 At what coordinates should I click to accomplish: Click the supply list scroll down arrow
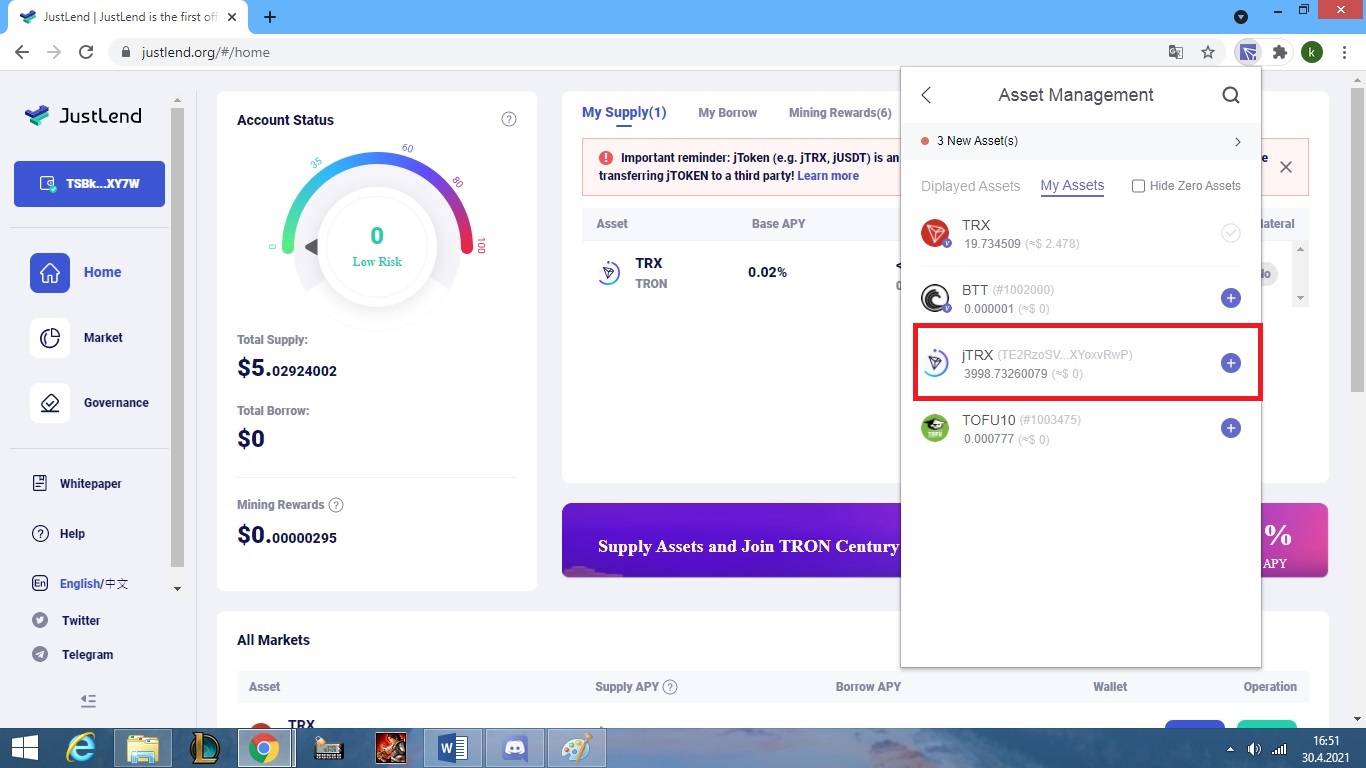pos(1300,298)
